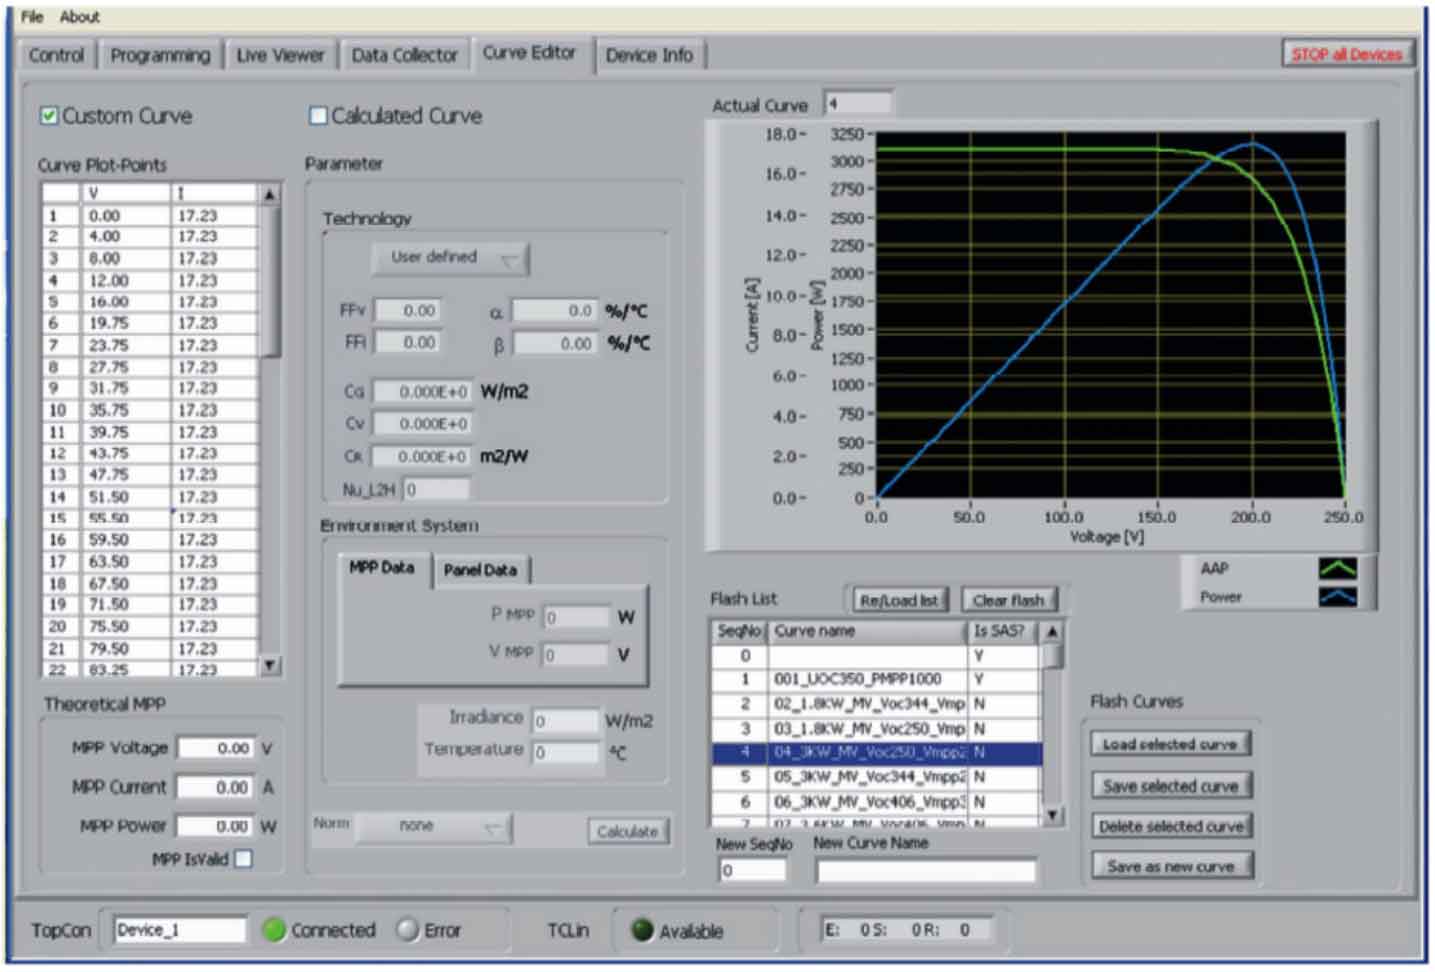Image resolution: width=1435 pixels, height=972 pixels.
Task: Open the User defined technology dropdown
Action: click(450, 258)
